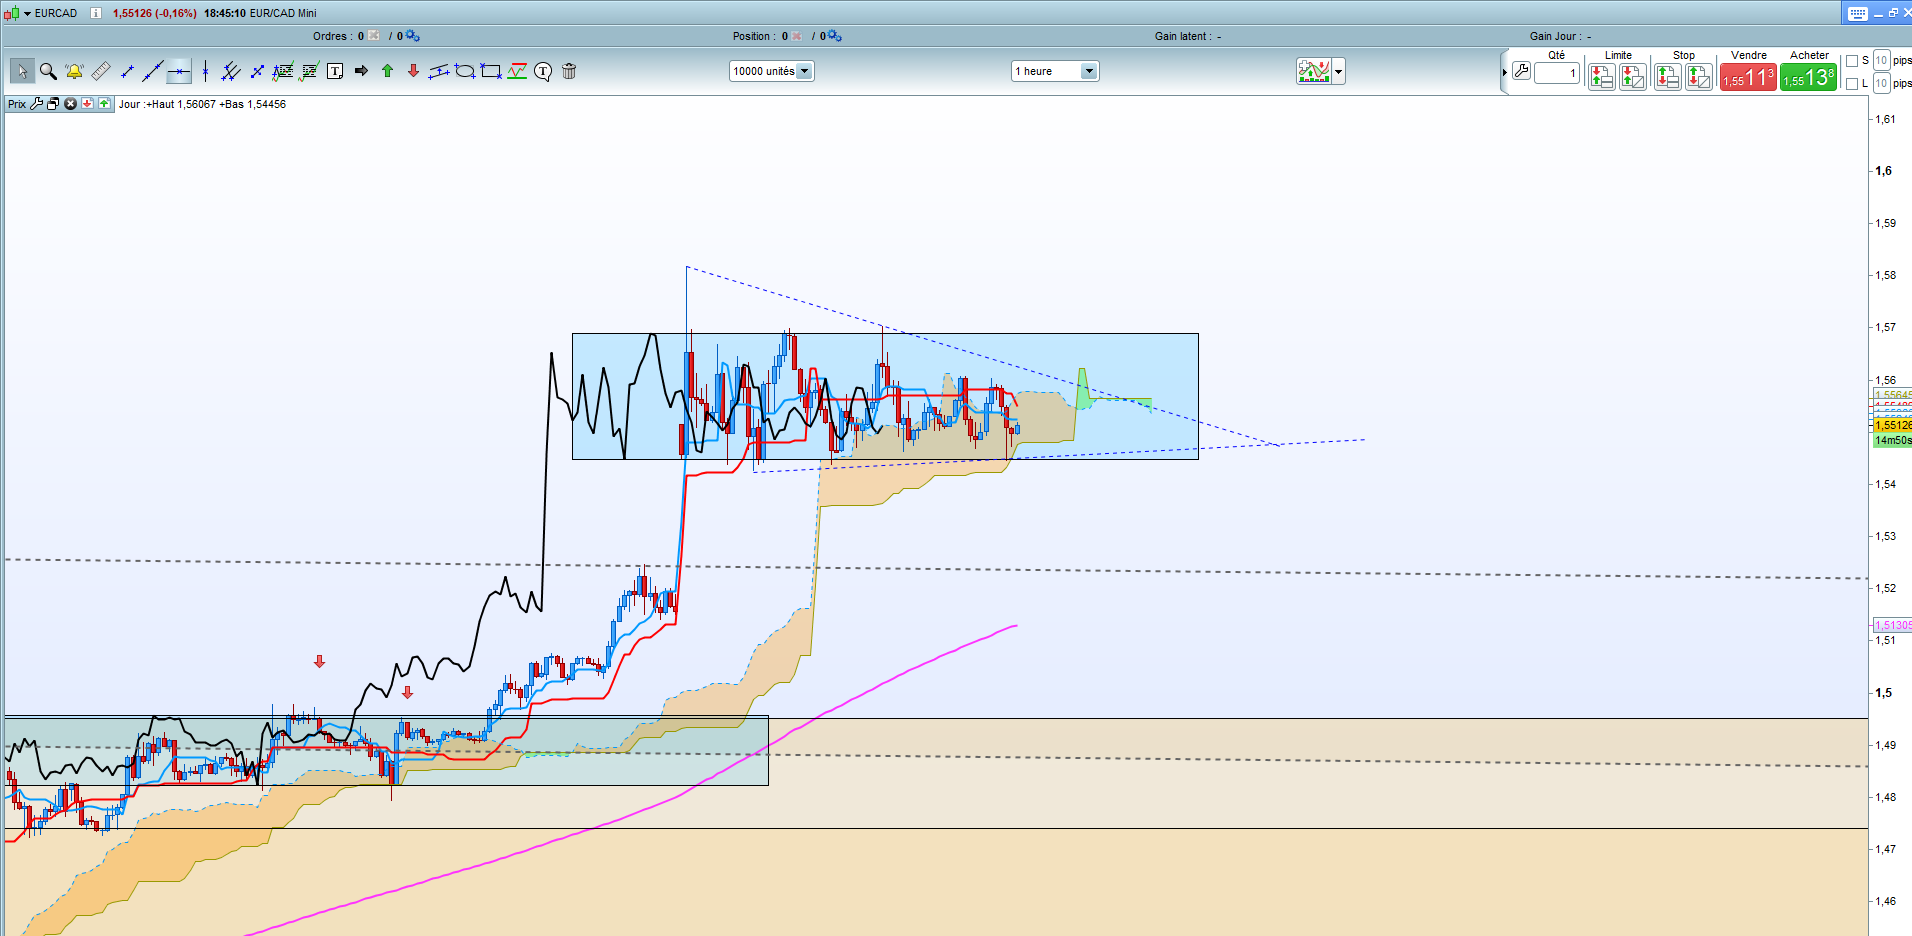Open the on-screen keyboard icon
This screenshot has height=936, width=1912.
(x=1858, y=13)
